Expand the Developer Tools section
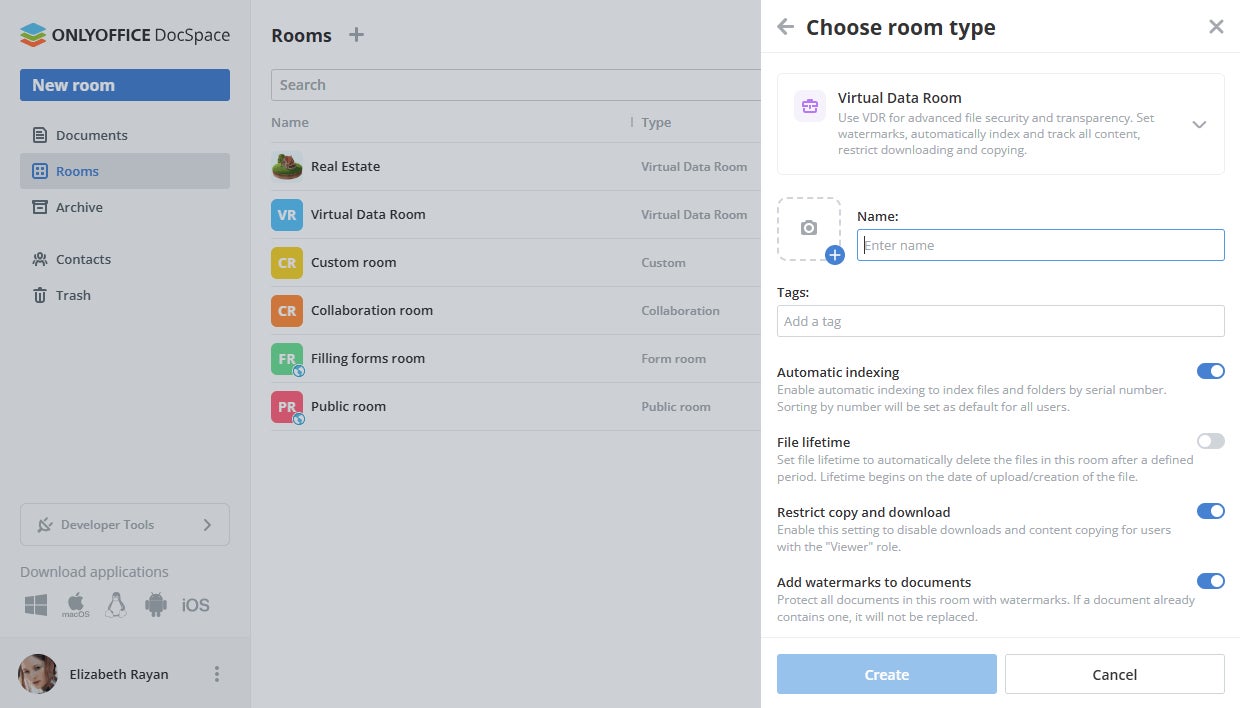Viewport: 1240px width, 708px height. (x=125, y=525)
